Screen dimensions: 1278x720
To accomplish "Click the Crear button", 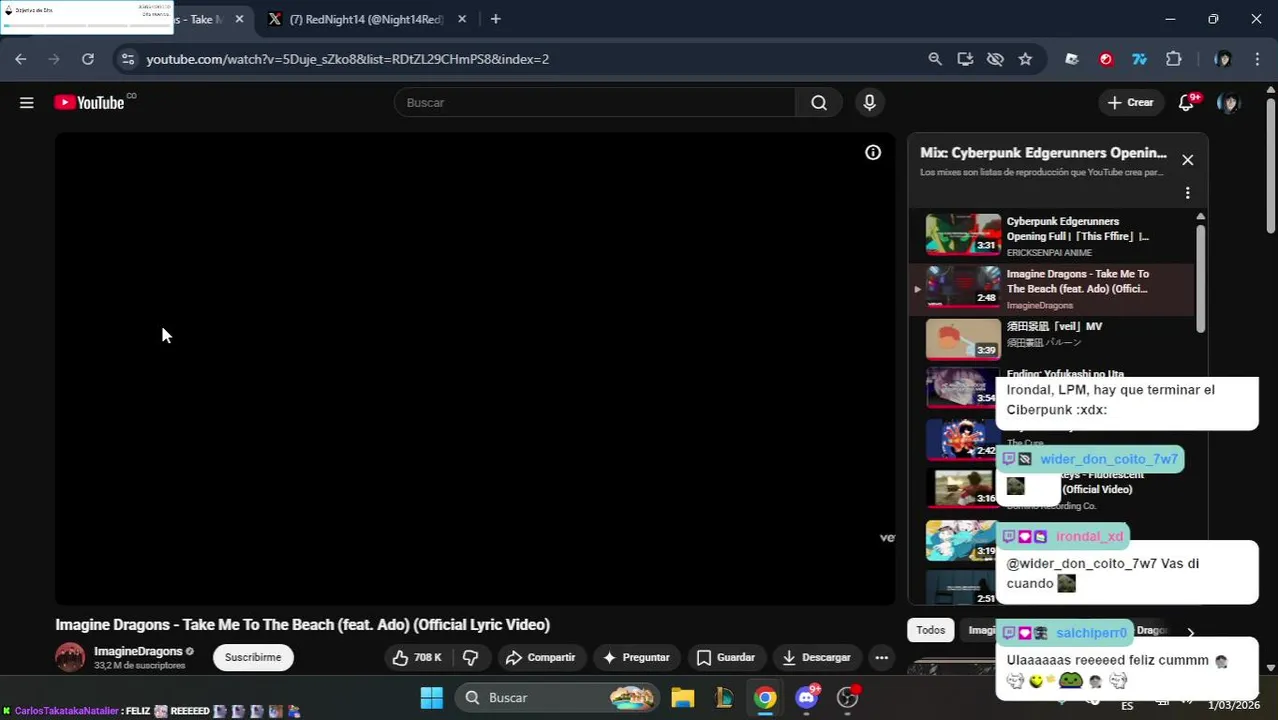I will (1130, 102).
